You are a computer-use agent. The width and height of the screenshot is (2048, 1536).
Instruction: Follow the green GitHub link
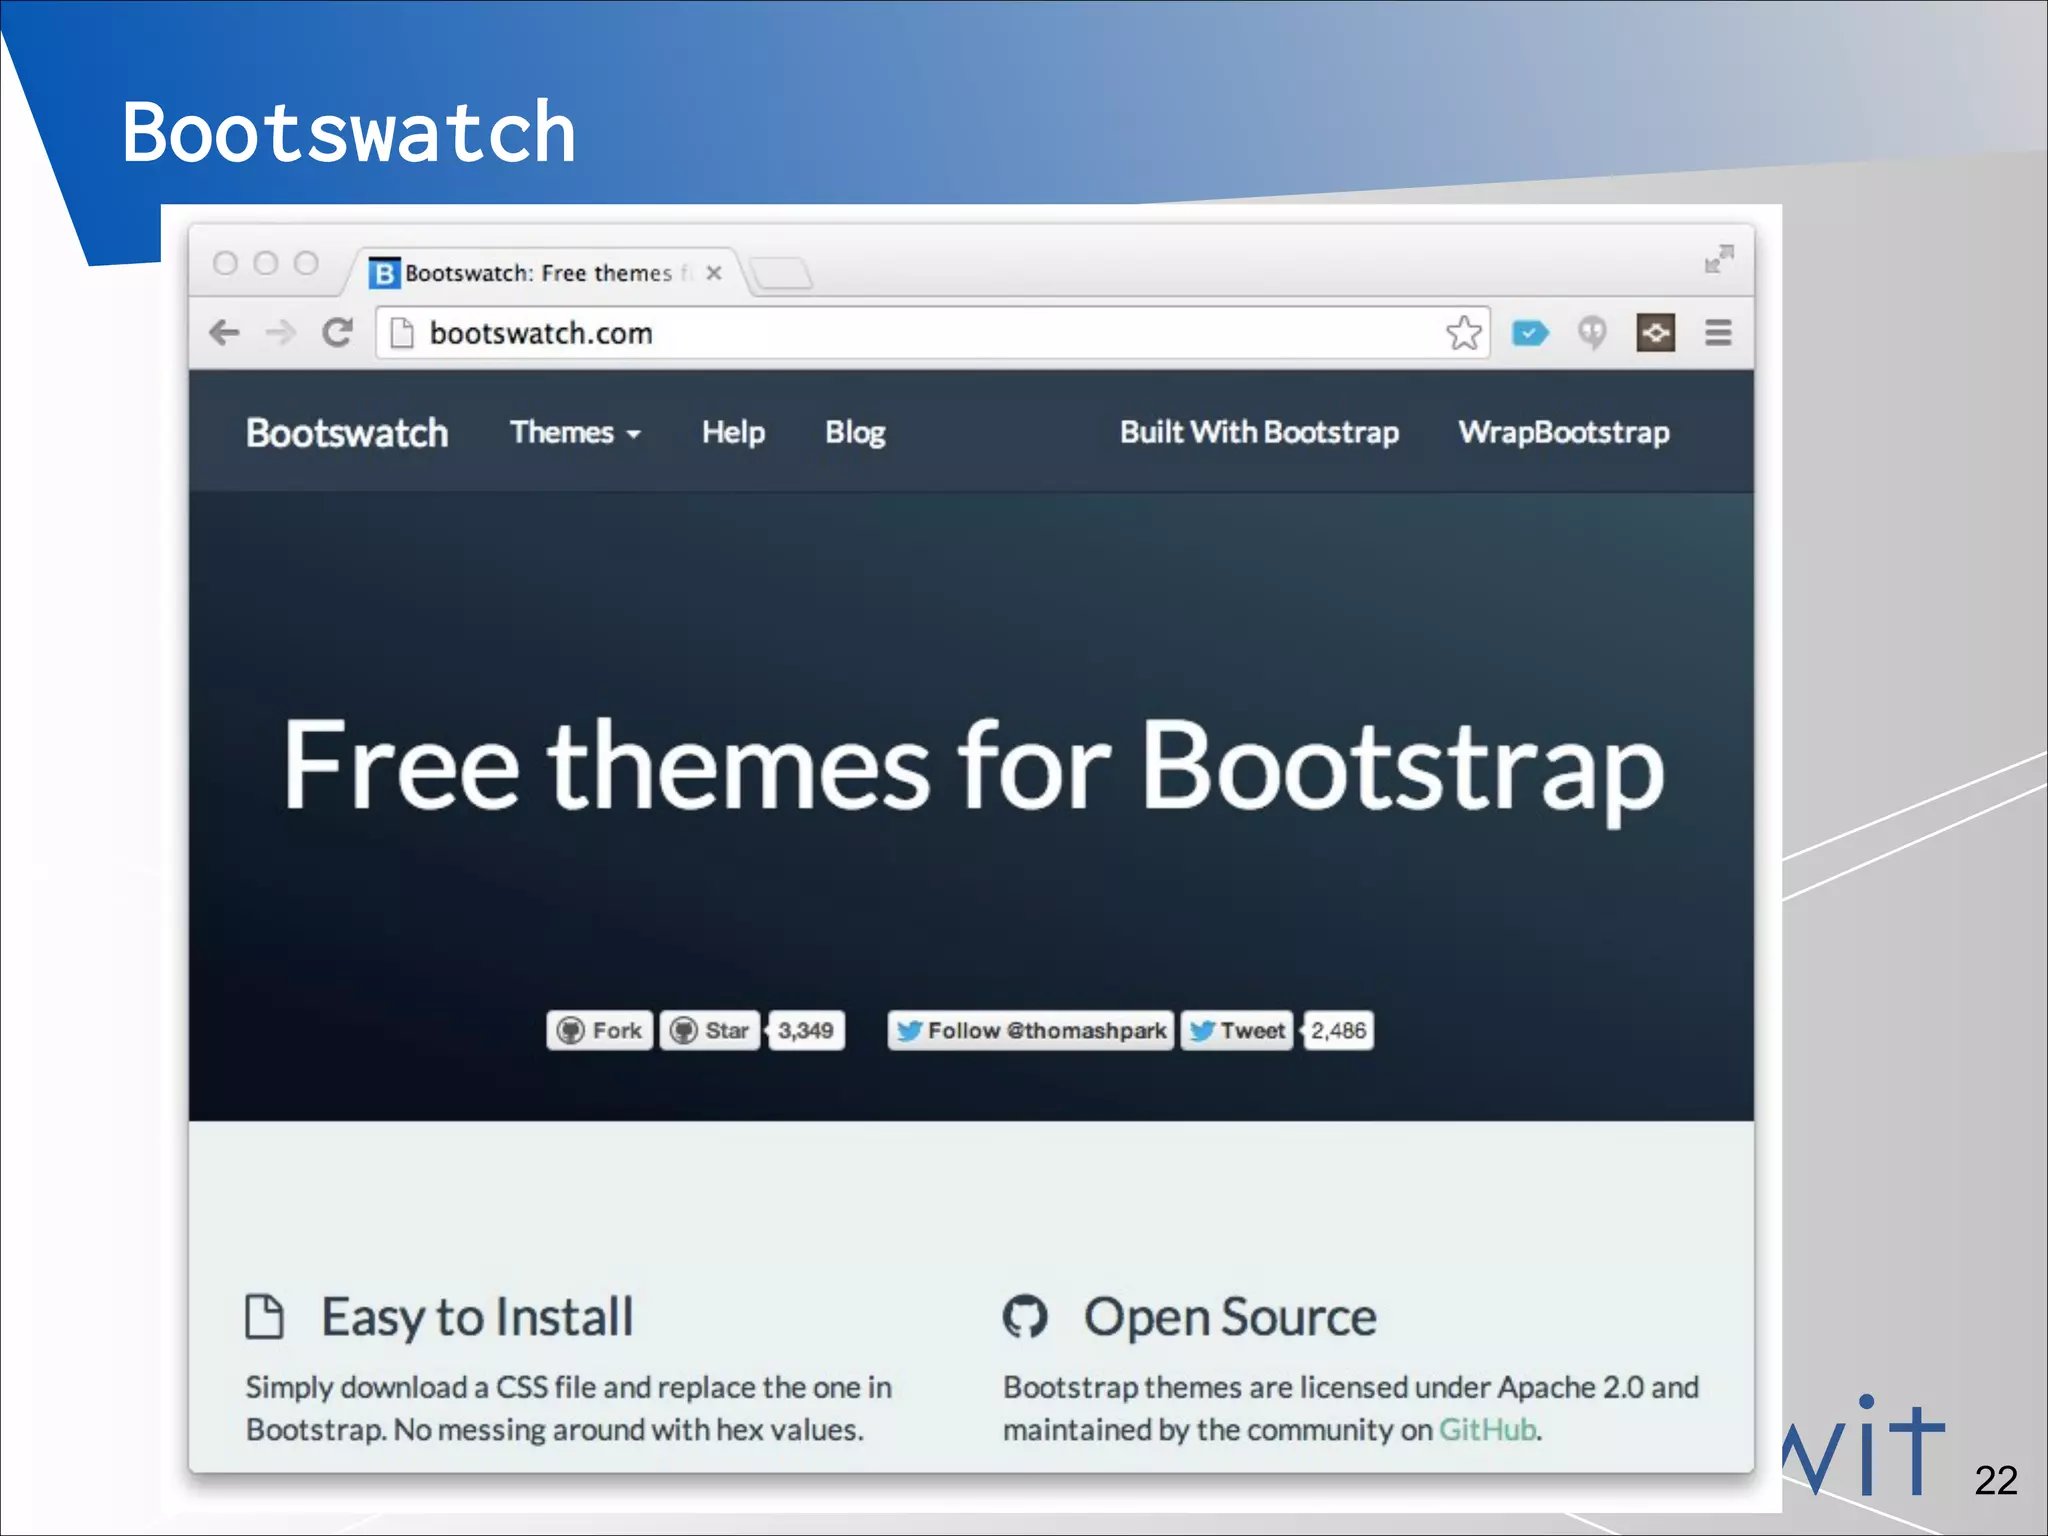(x=1487, y=1430)
